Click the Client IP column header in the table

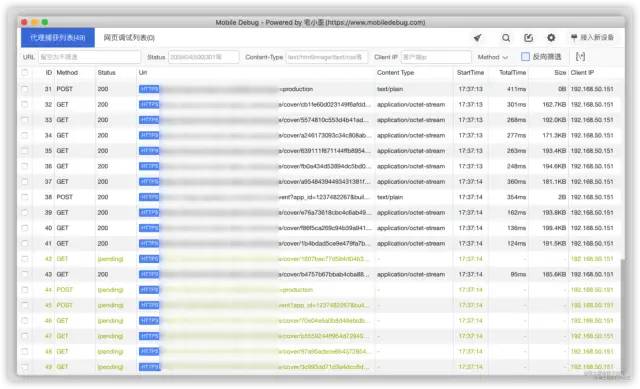click(x=582, y=73)
